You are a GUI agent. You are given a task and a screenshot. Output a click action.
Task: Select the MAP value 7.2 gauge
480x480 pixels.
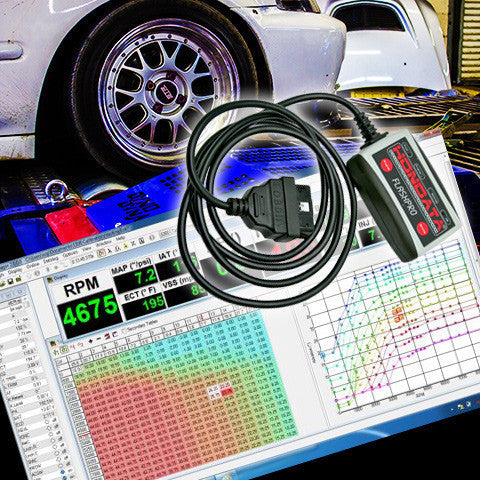click(135, 278)
